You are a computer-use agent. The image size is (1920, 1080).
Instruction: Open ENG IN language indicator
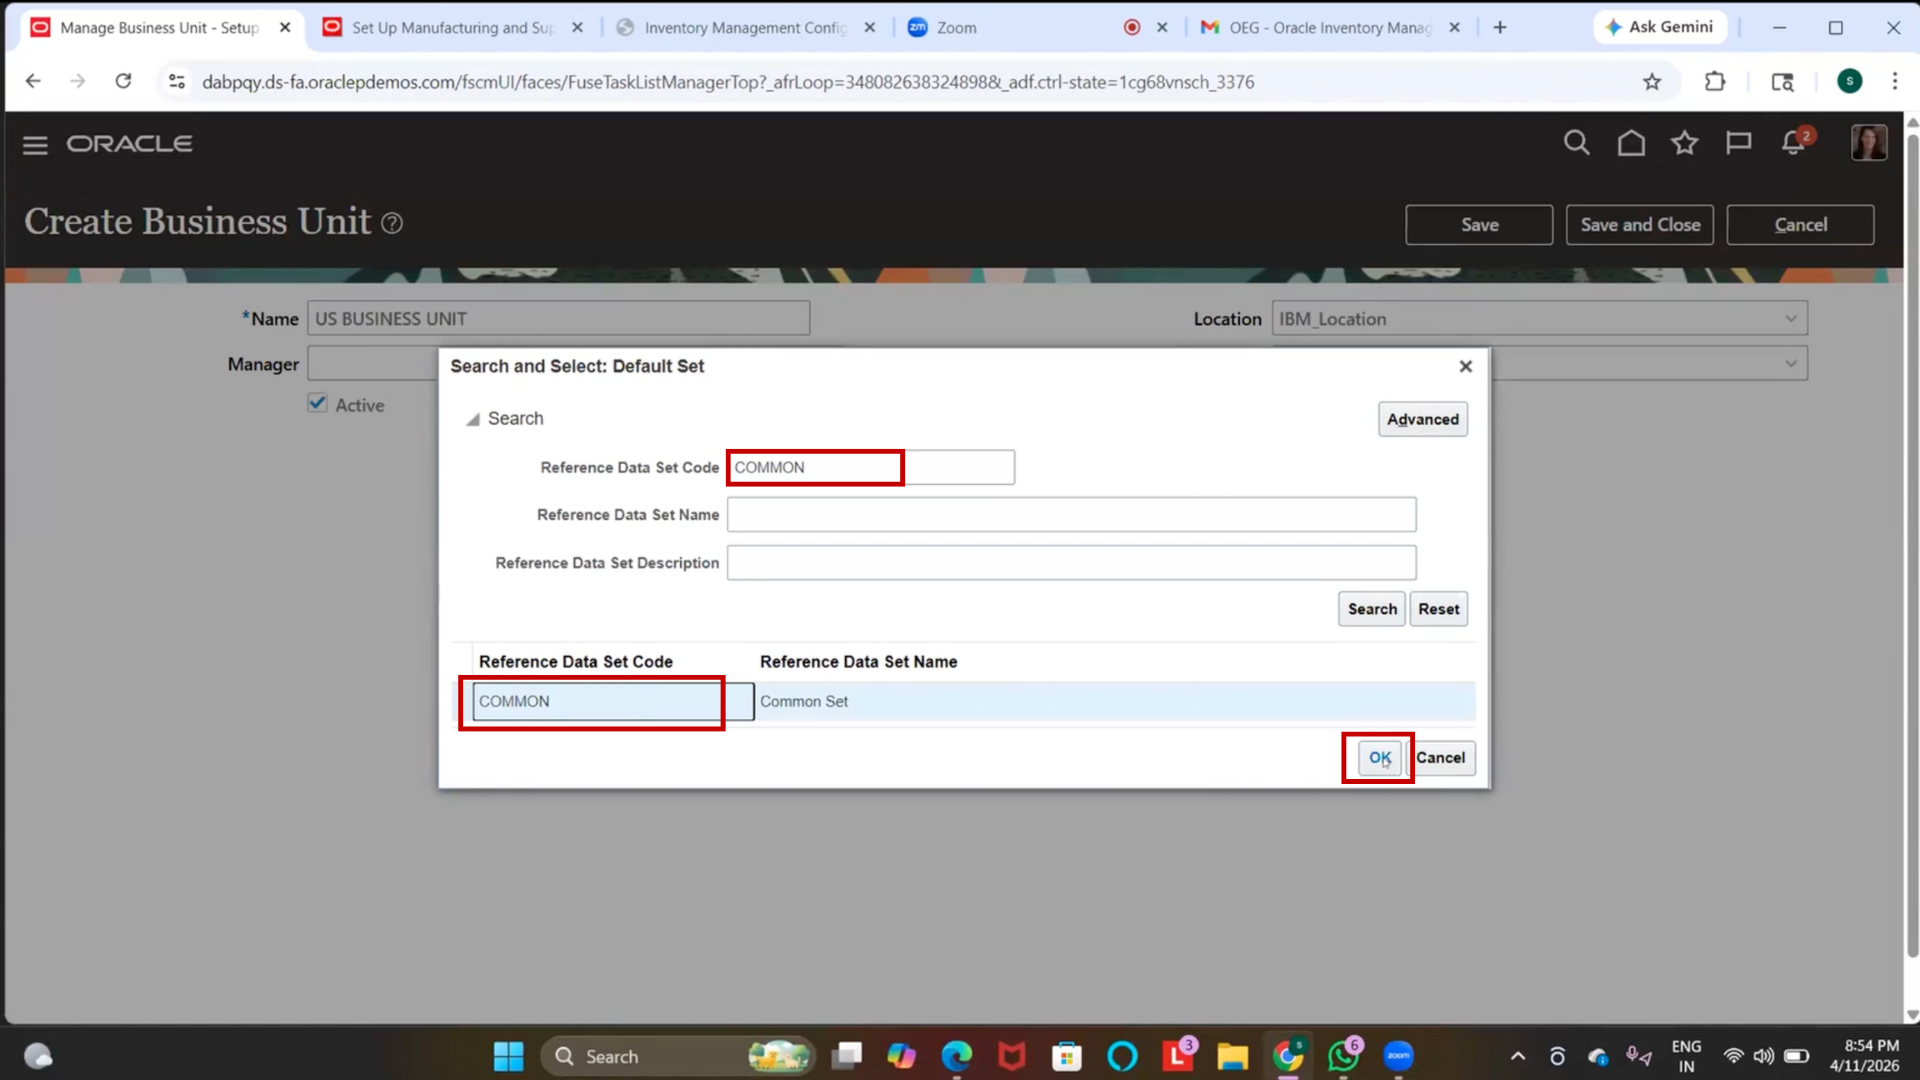[x=1686, y=1056]
